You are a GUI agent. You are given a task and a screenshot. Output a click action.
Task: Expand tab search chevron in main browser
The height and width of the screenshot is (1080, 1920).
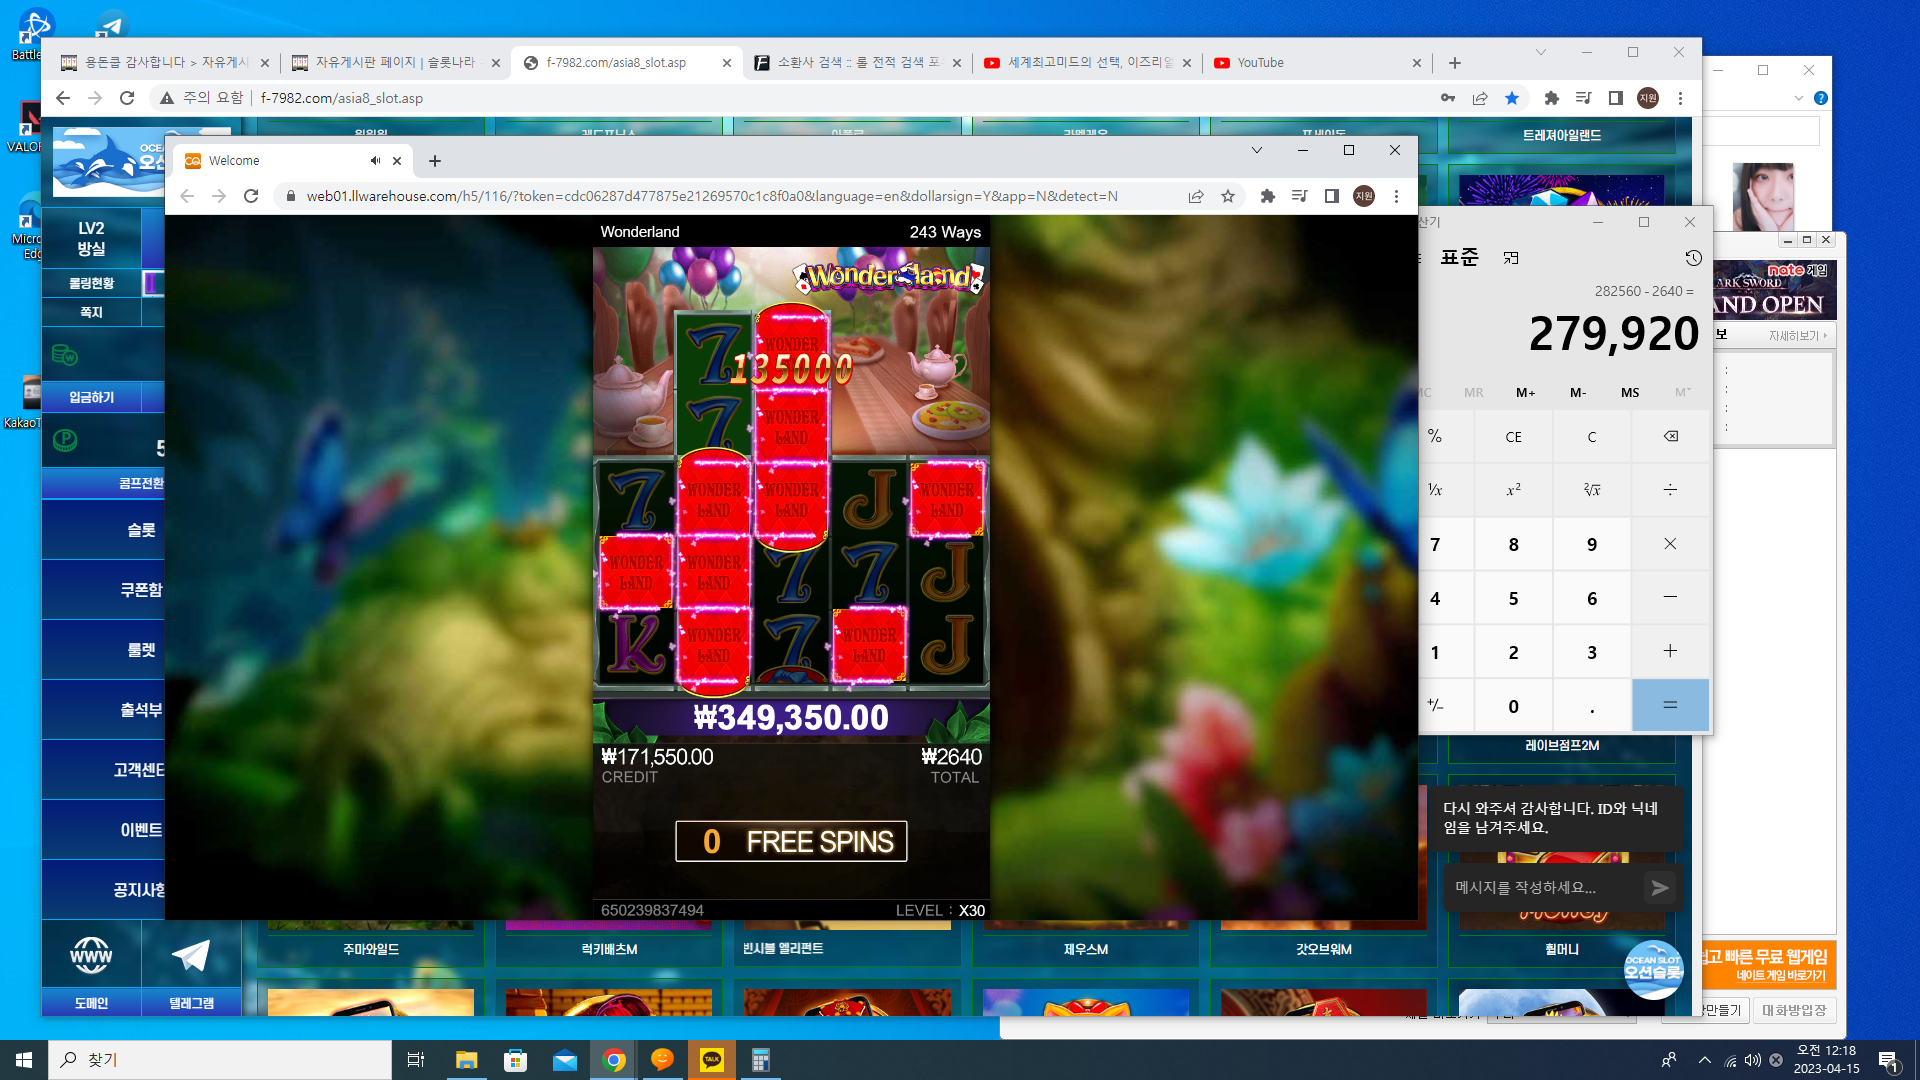[x=1541, y=52]
